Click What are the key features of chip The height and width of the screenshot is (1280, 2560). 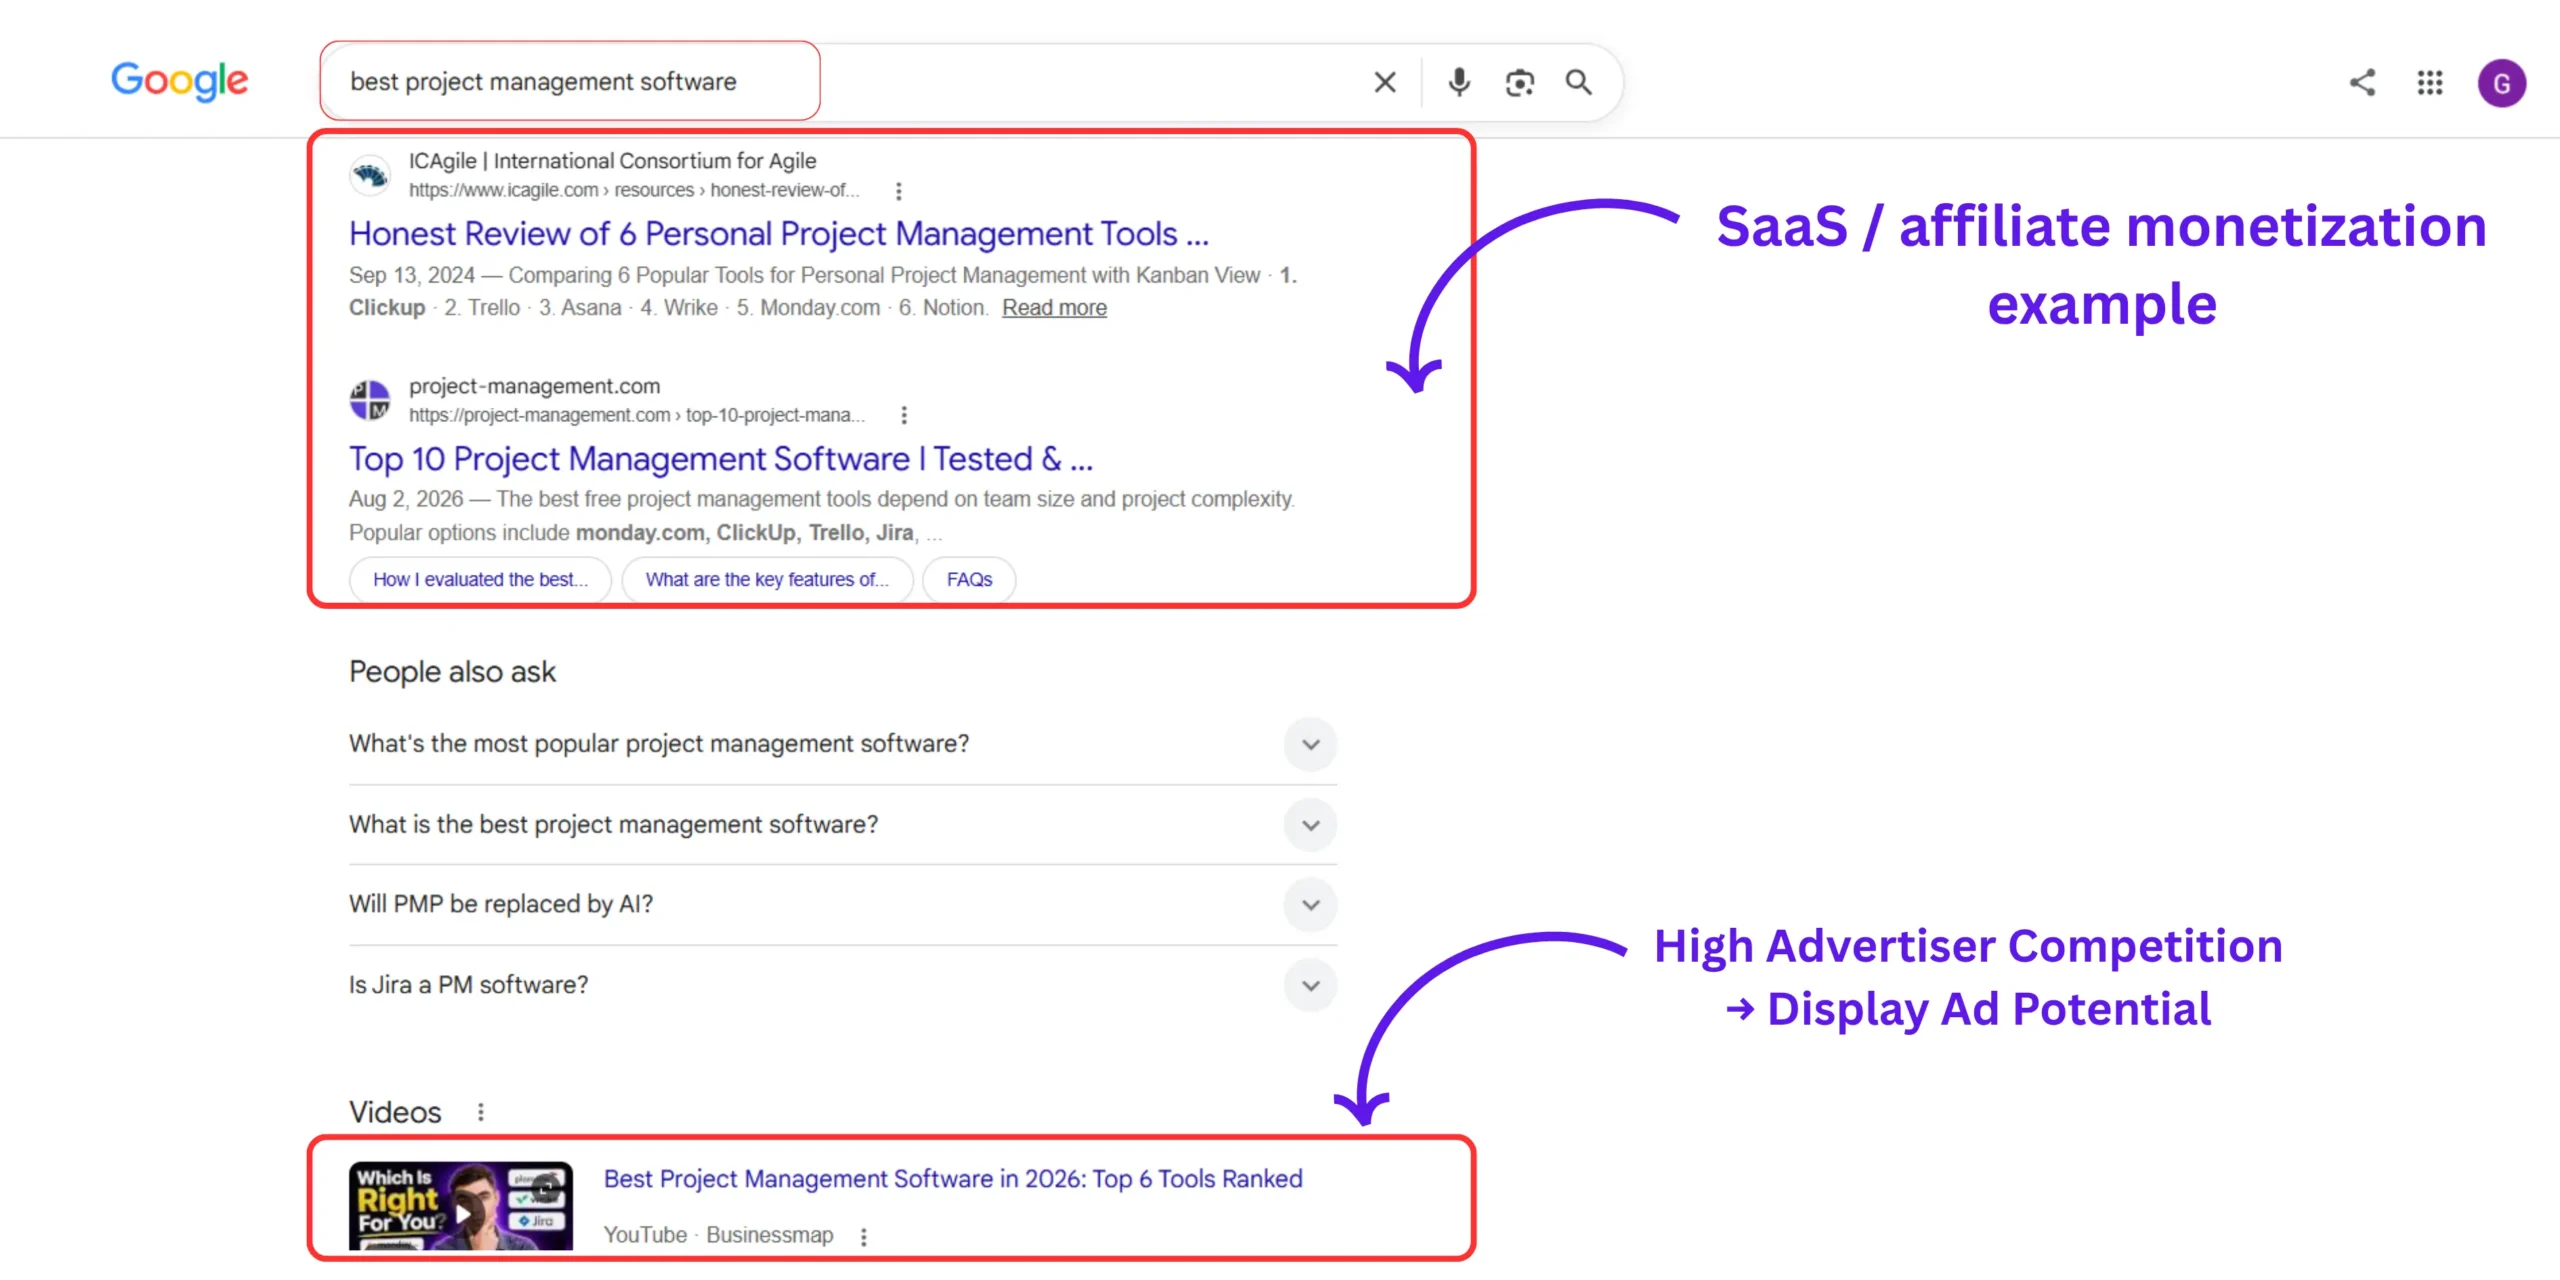pyautogui.click(x=767, y=580)
